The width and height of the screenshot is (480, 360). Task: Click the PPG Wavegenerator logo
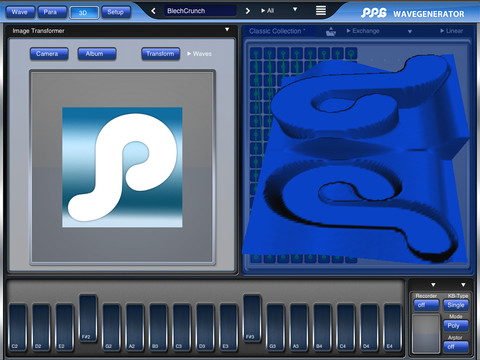[x=412, y=13]
